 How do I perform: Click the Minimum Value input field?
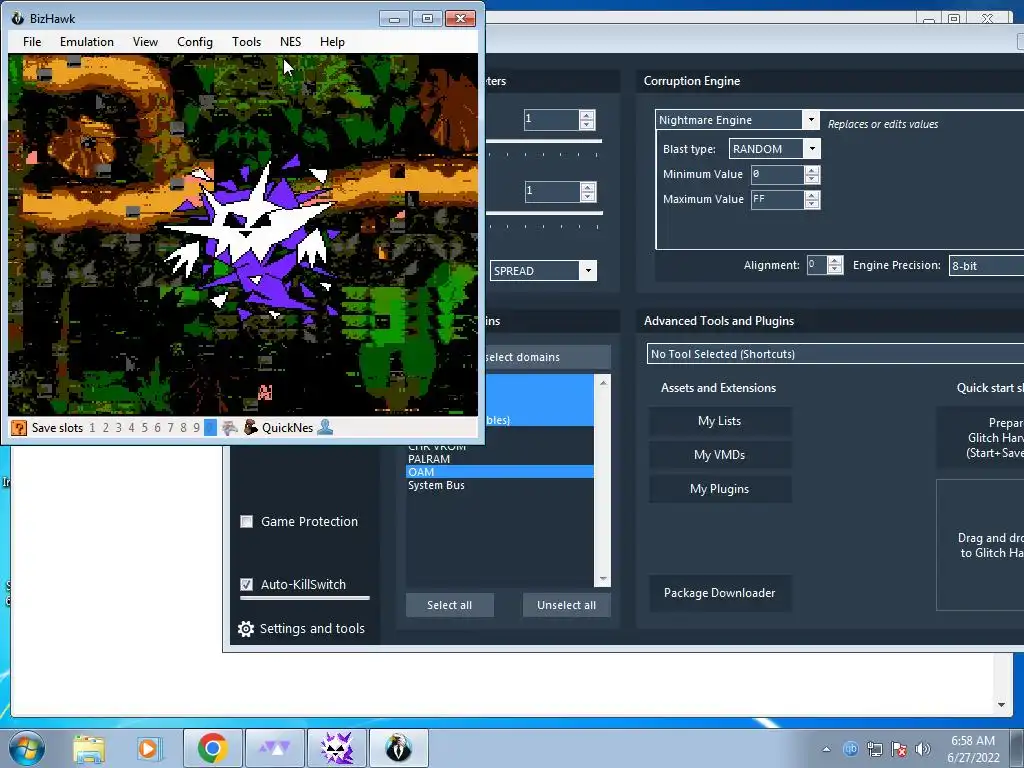click(777, 174)
